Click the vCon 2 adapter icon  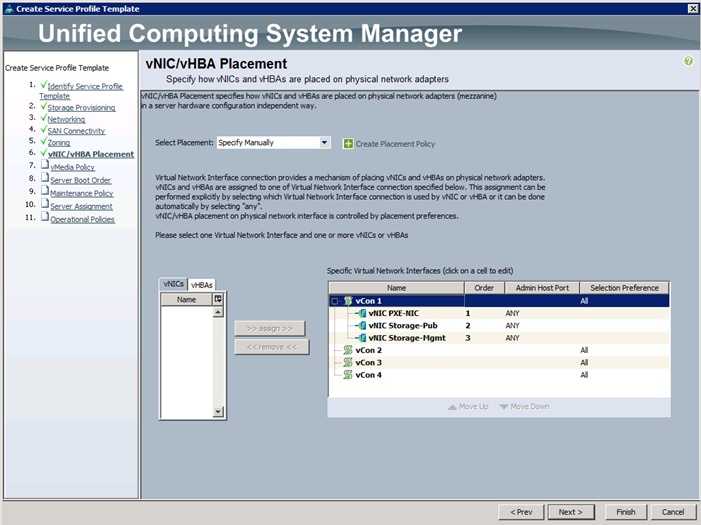click(348, 350)
